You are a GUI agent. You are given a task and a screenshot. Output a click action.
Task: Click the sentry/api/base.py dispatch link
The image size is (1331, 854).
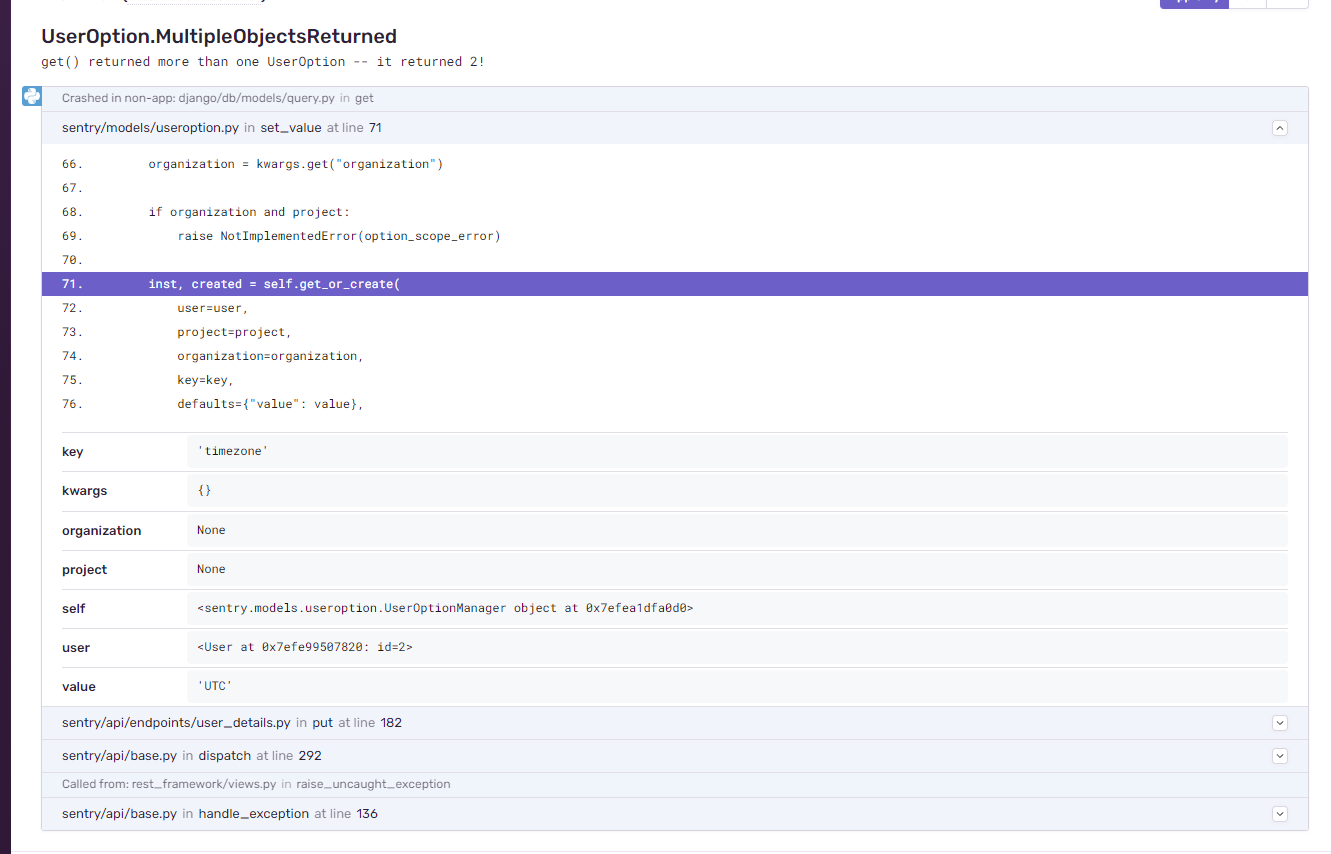pos(121,756)
